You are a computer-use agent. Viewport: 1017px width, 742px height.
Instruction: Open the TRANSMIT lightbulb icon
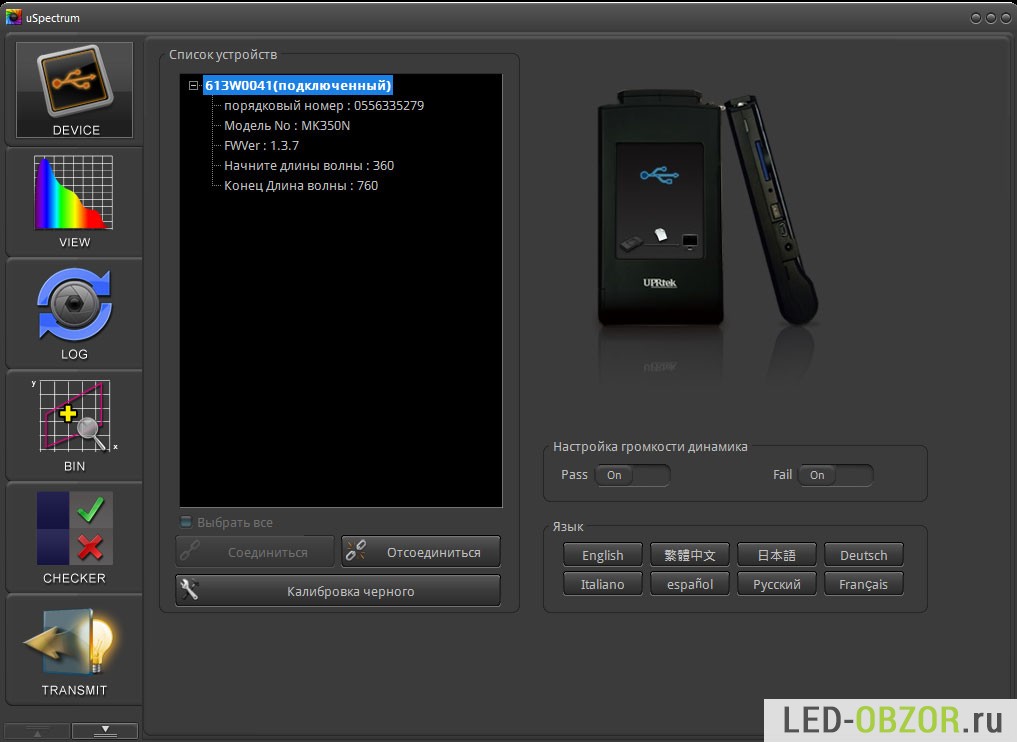tap(74, 648)
